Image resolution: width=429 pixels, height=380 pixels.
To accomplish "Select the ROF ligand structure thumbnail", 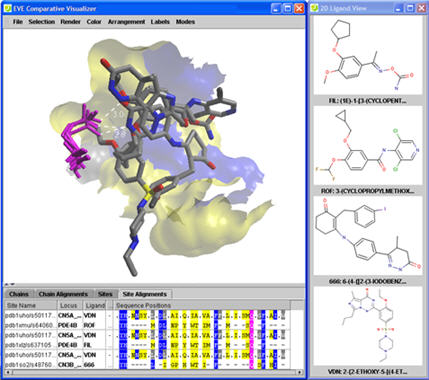I will pos(367,147).
